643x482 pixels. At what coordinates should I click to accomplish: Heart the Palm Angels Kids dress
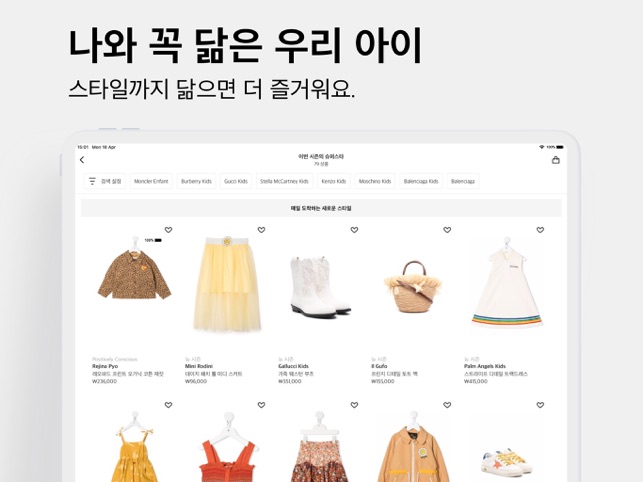pyautogui.click(x=540, y=230)
